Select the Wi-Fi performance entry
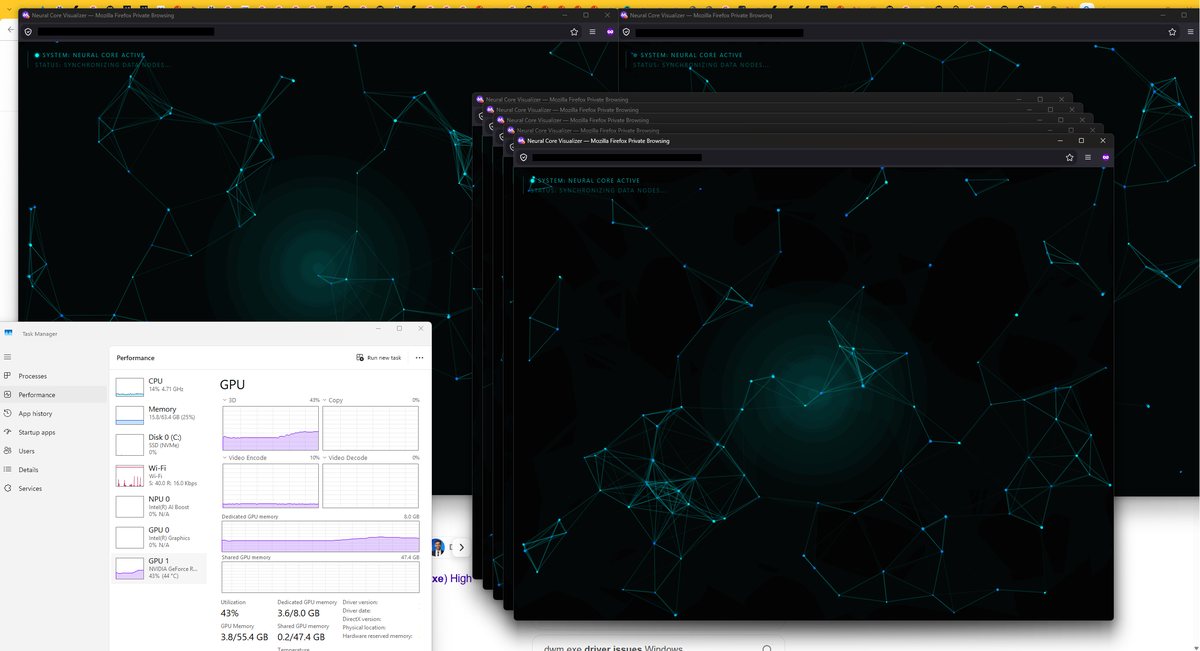Viewport: 1200px width, 651px height. point(160,475)
